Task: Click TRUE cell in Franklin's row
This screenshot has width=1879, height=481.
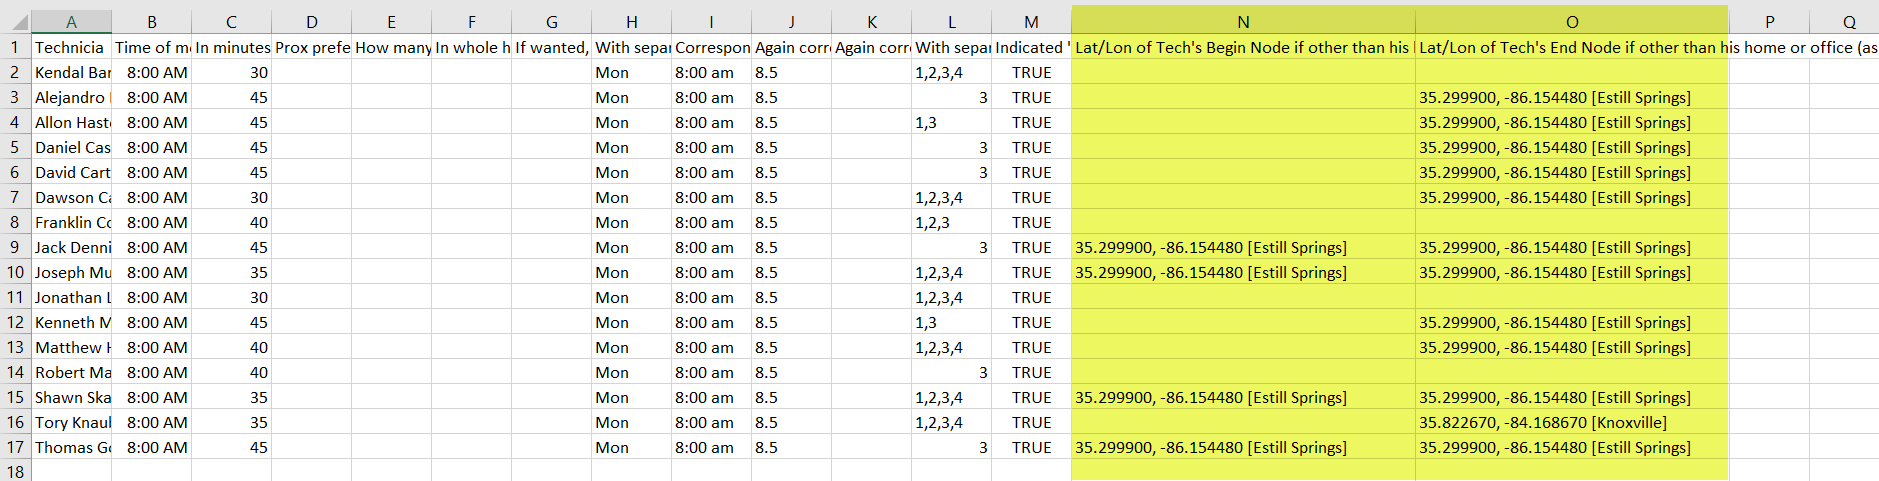Action: [x=1031, y=223]
